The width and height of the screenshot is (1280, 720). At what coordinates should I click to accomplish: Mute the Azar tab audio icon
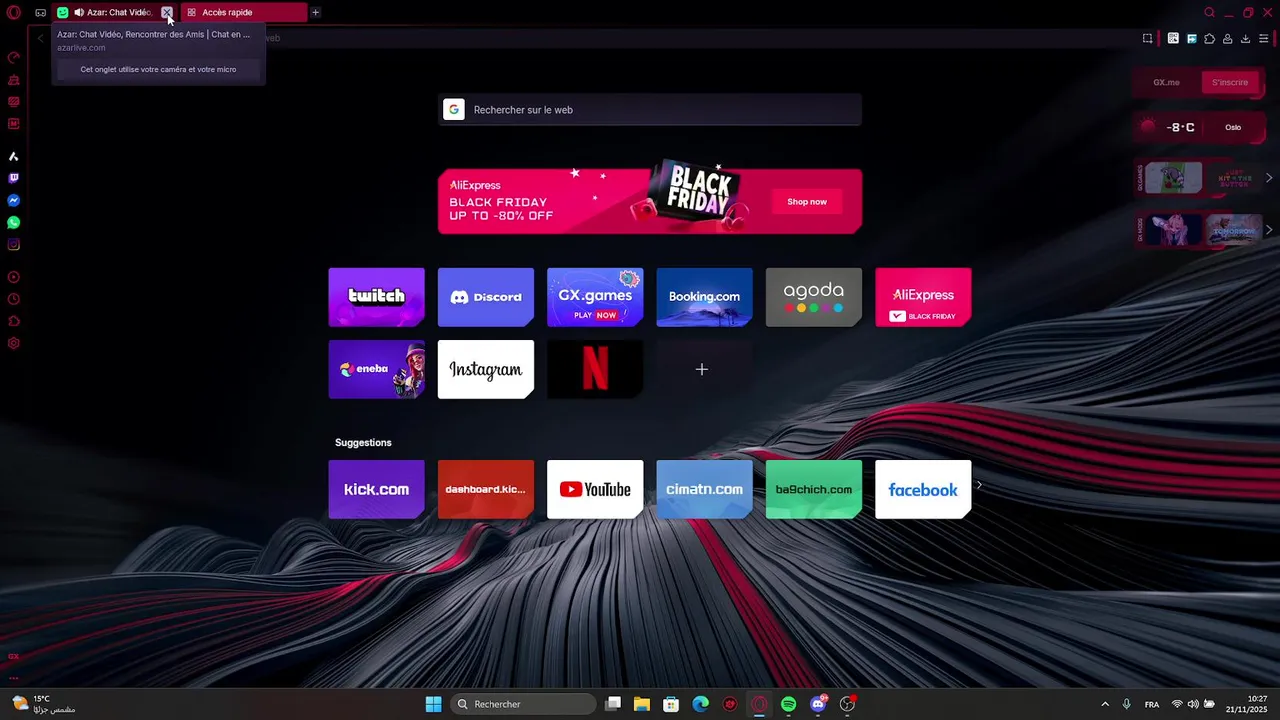(79, 13)
